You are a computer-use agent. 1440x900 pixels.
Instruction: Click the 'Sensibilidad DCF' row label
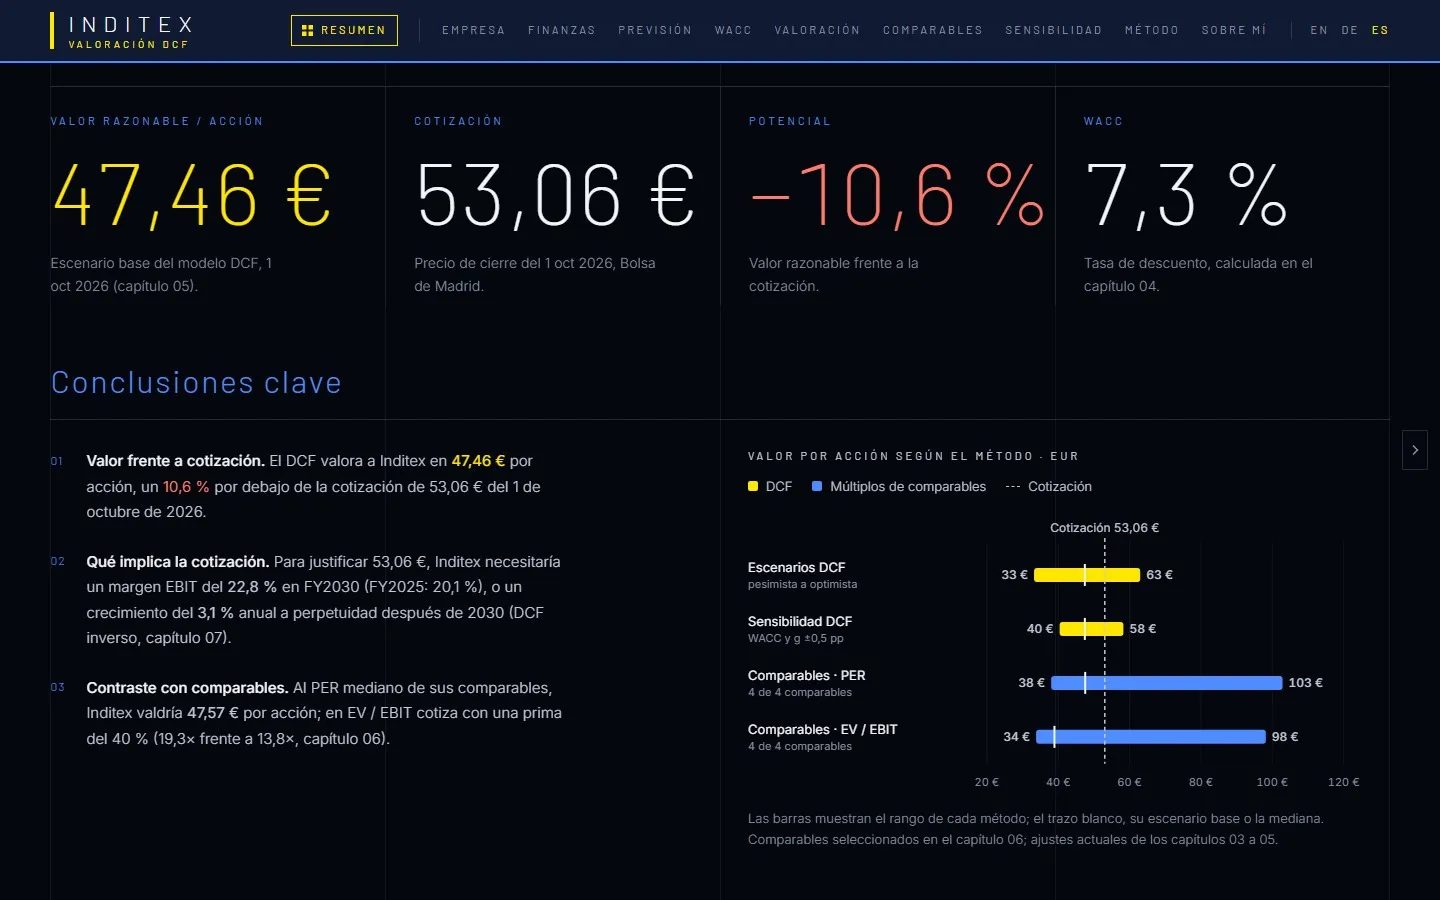(800, 622)
